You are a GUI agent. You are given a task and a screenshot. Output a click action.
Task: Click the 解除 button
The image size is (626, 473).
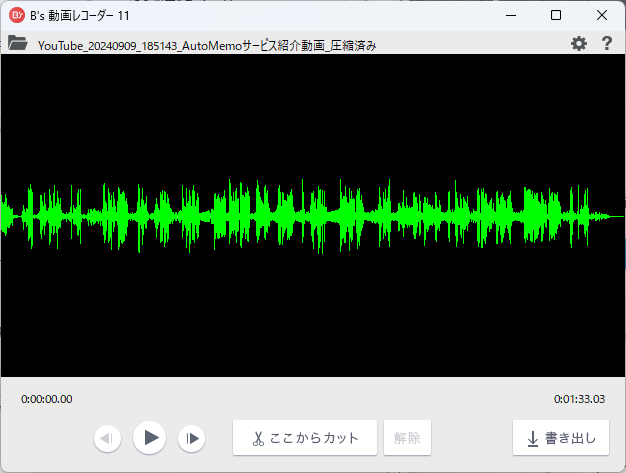[407, 438]
